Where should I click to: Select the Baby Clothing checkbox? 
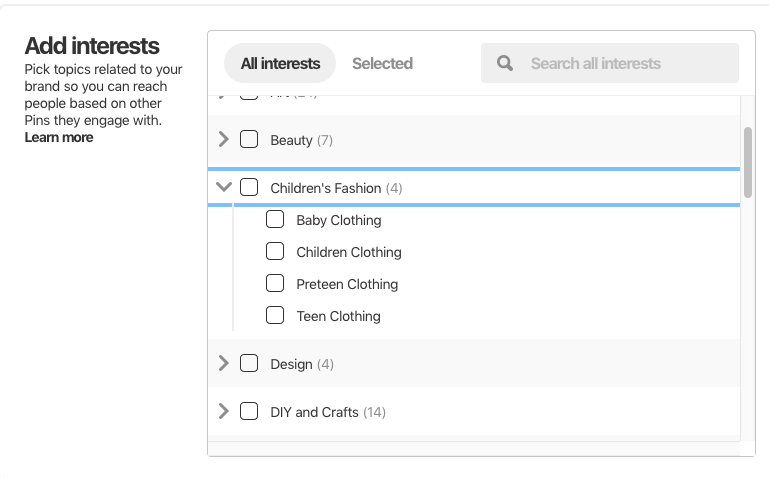(275, 219)
